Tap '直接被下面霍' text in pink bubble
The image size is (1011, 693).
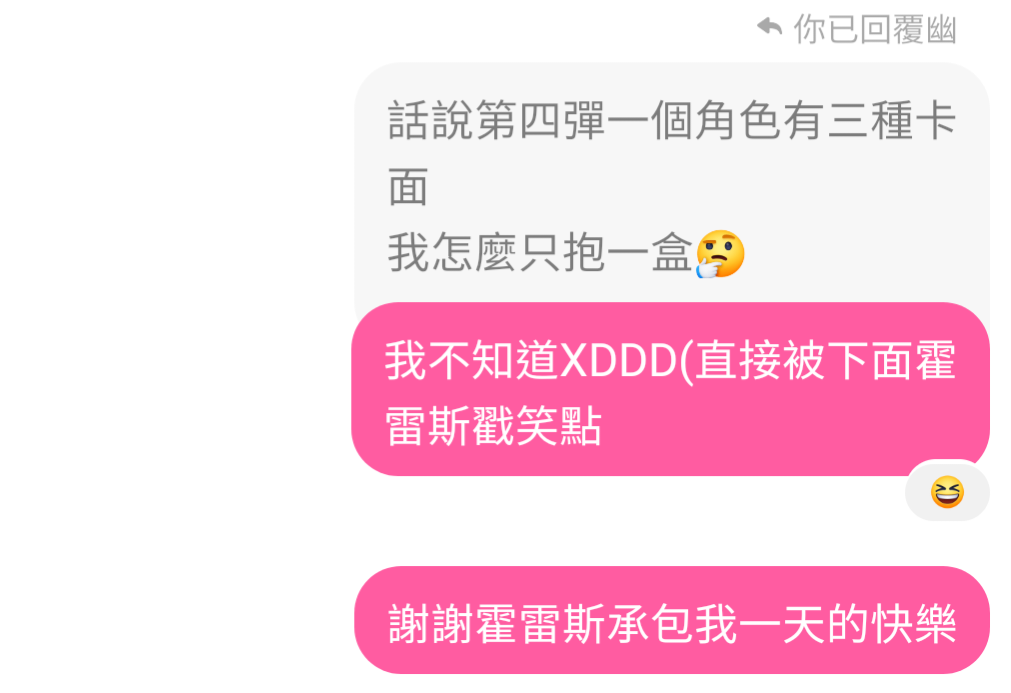[x=826, y=361]
